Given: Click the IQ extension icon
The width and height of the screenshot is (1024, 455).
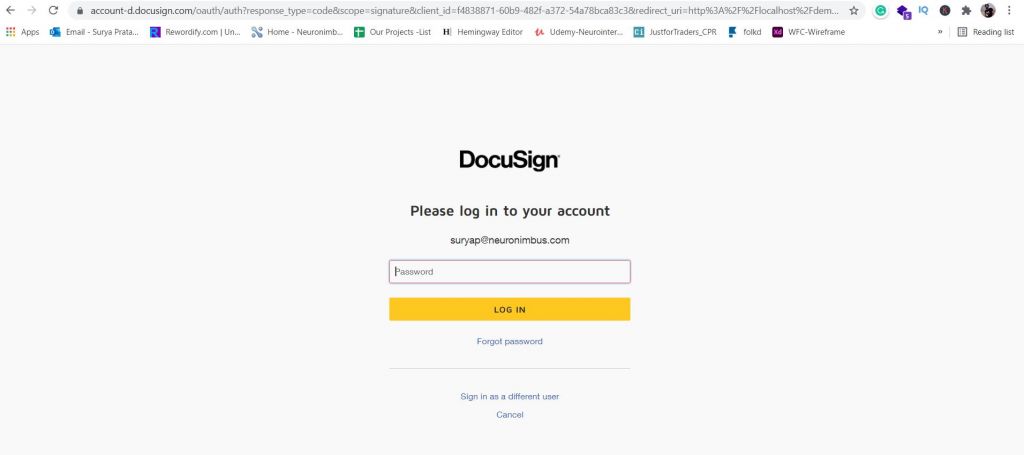Looking at the screenshot, I should pos(923,10).
